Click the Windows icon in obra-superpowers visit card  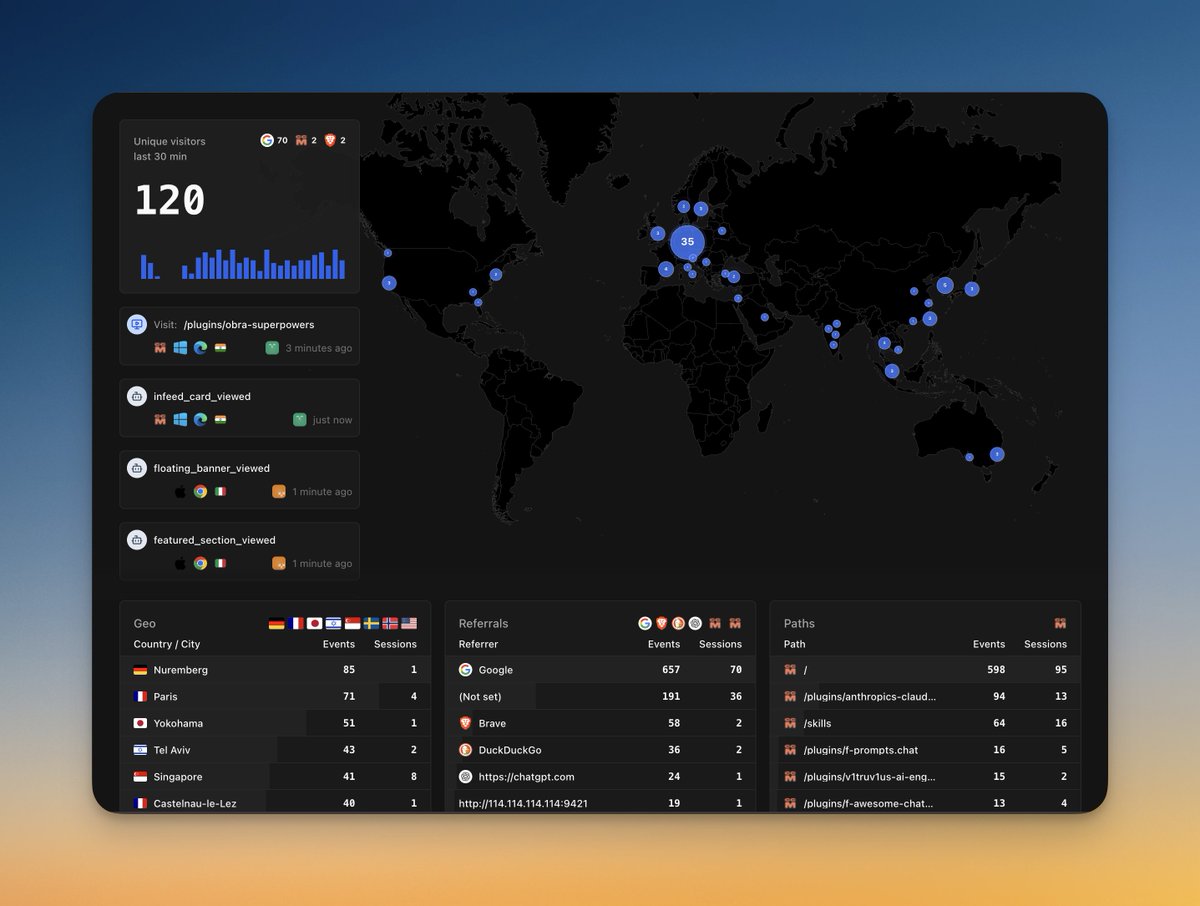180,348
